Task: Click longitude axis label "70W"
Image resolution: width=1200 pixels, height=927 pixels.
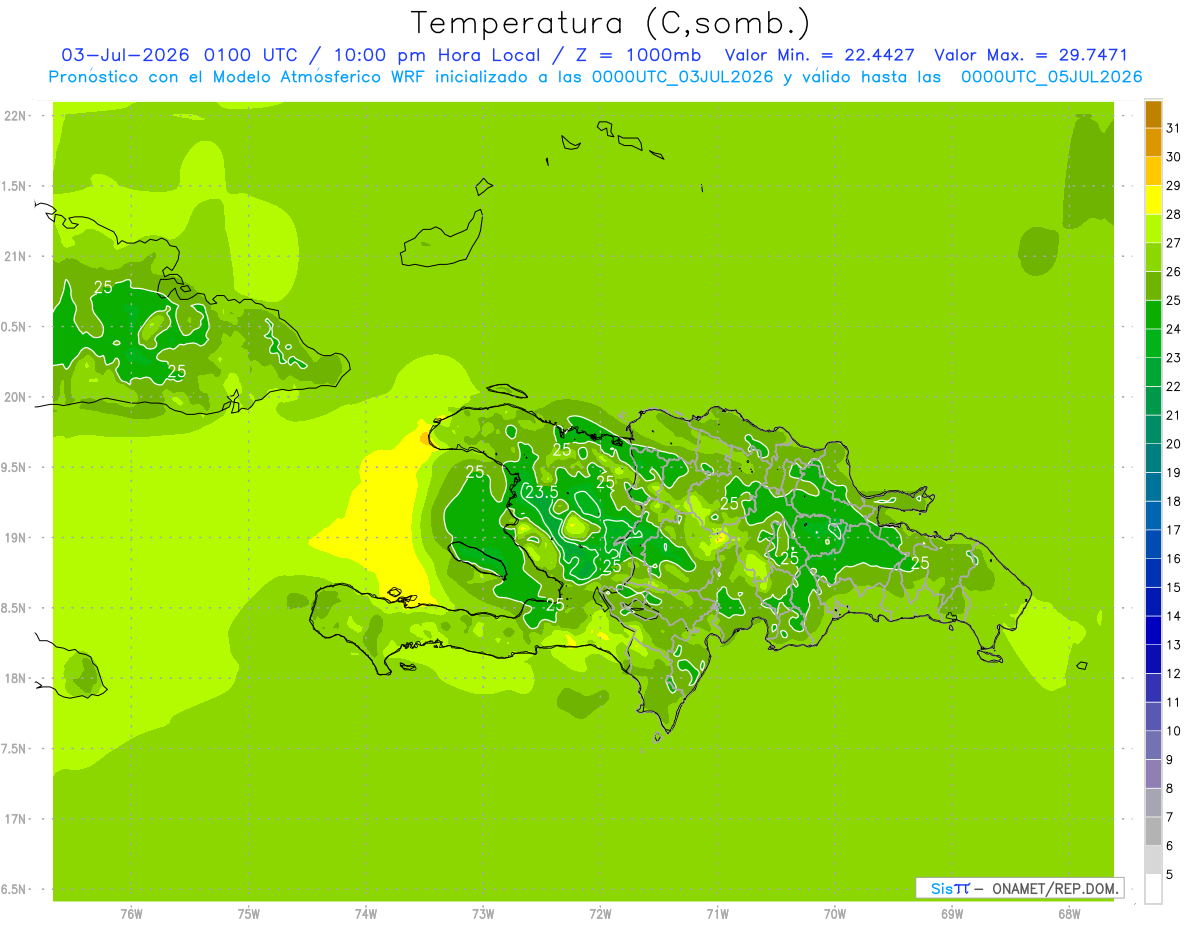Action: point(835,914)
